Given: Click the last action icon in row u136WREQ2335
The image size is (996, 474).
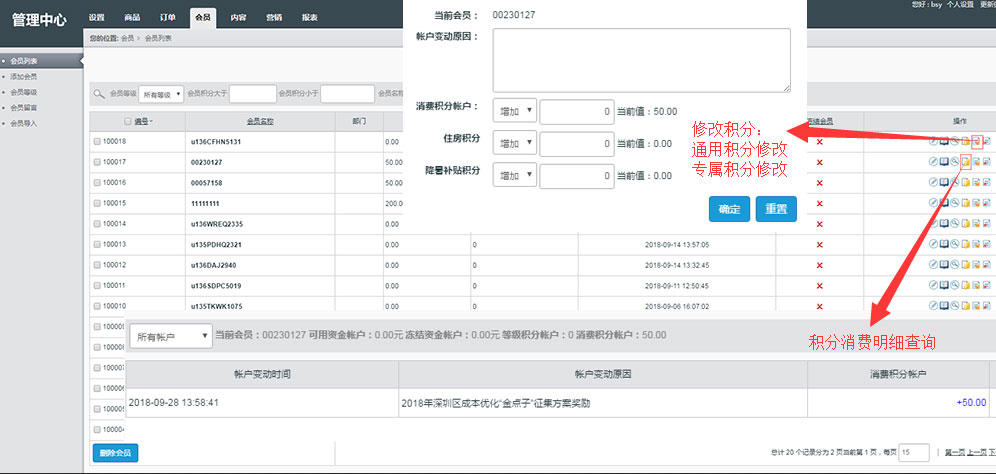Looking at the screenshot, I should [987, 224].
